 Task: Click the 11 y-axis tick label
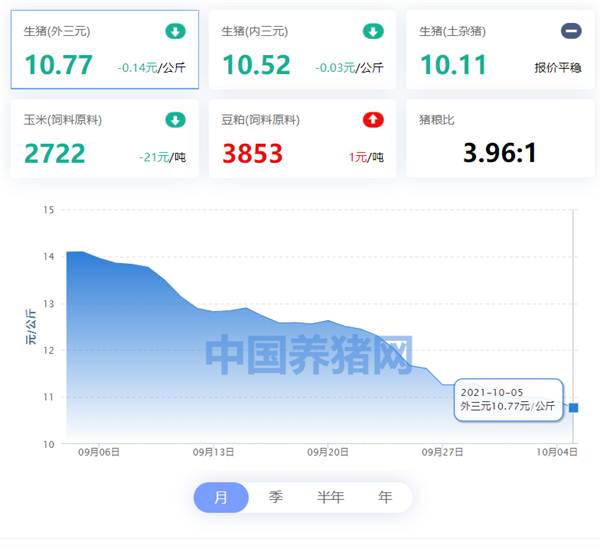tap(49, 397)
